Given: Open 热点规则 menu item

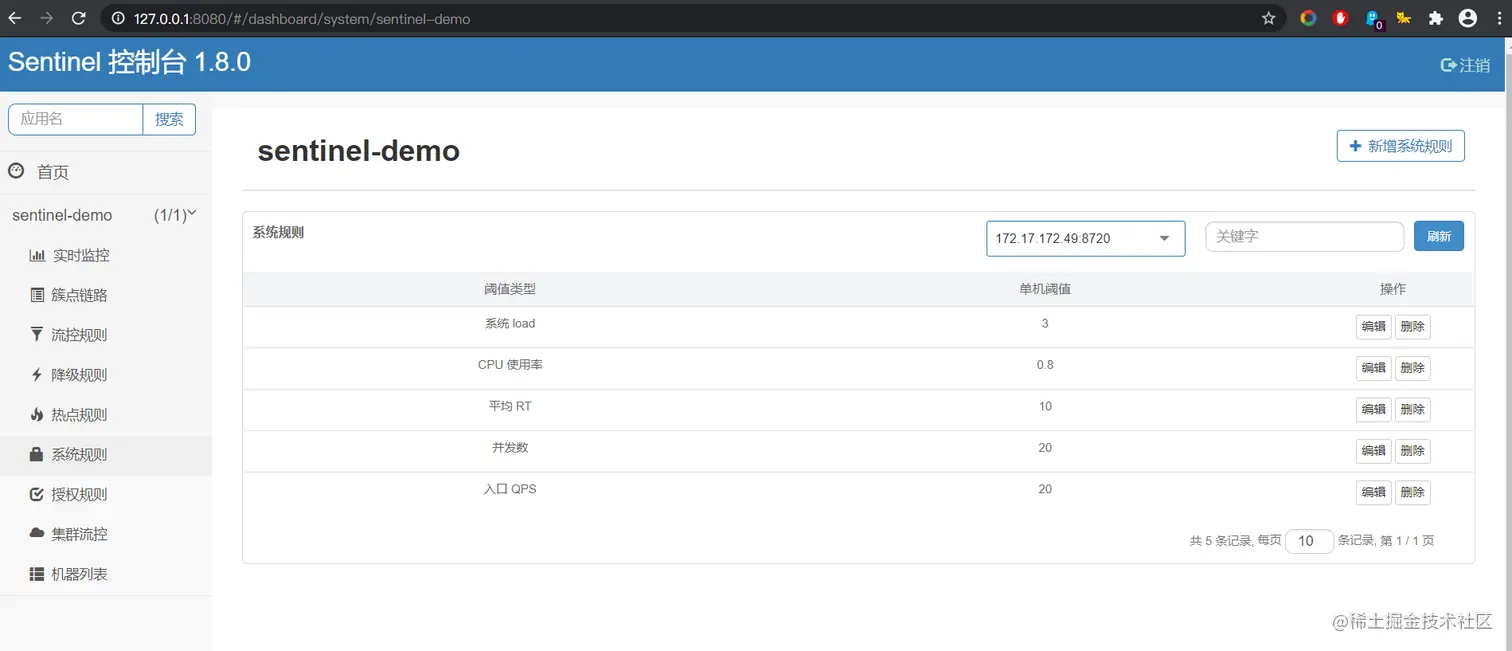Looking at the screenshot, I should pyautogui.click(x=79, y=415).
